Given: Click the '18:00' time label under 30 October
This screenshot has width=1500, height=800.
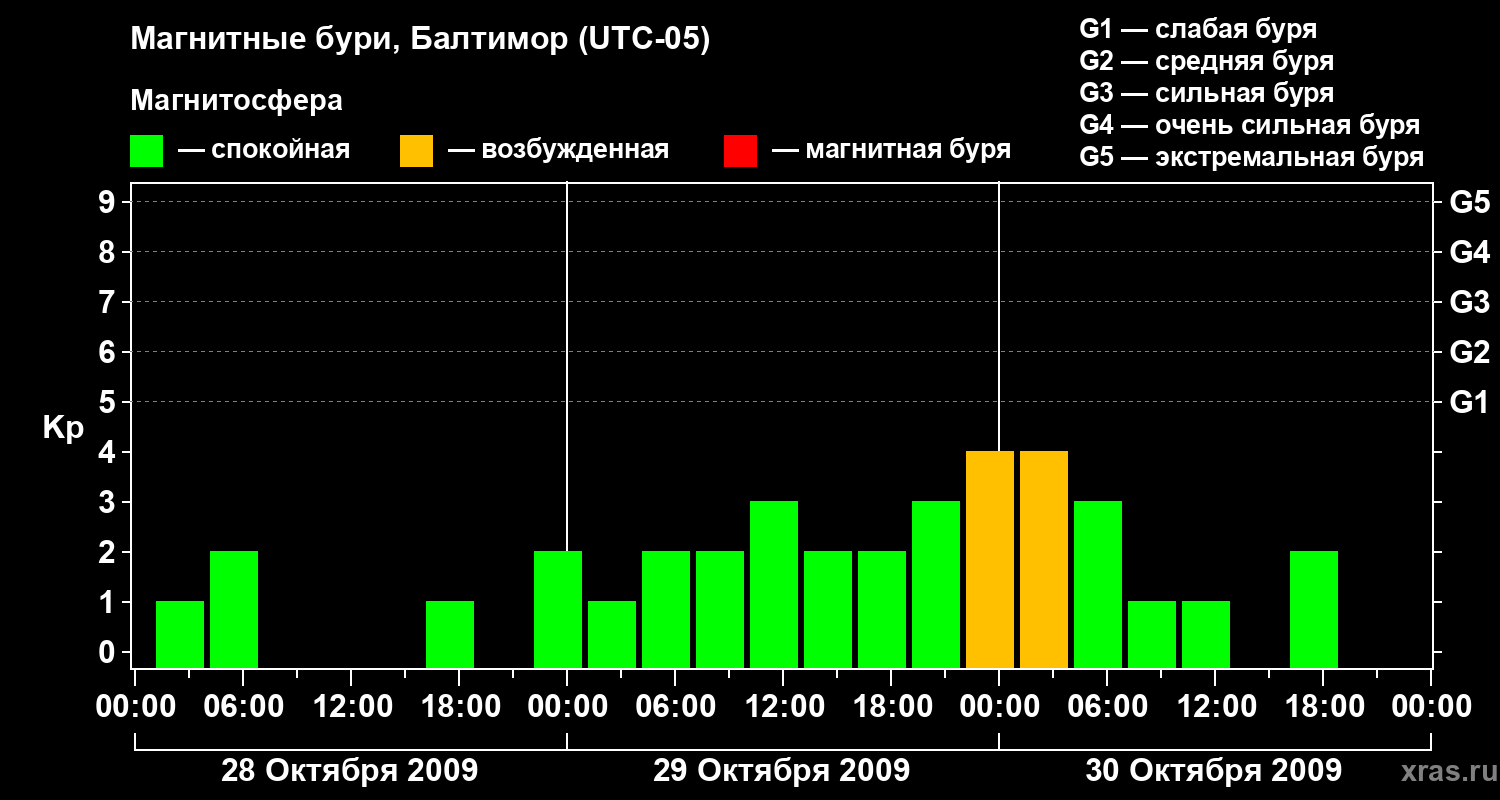Looking at the screenshot, I should coord(1323,707).
